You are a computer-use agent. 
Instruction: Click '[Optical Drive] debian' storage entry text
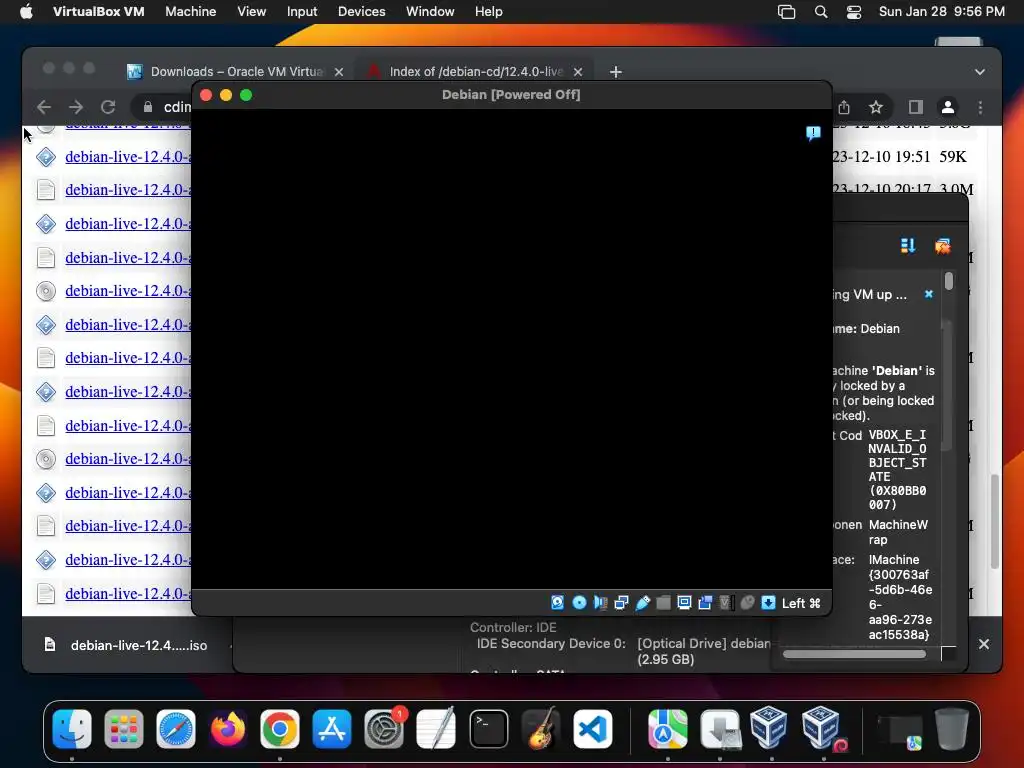(x=703, y=643)
